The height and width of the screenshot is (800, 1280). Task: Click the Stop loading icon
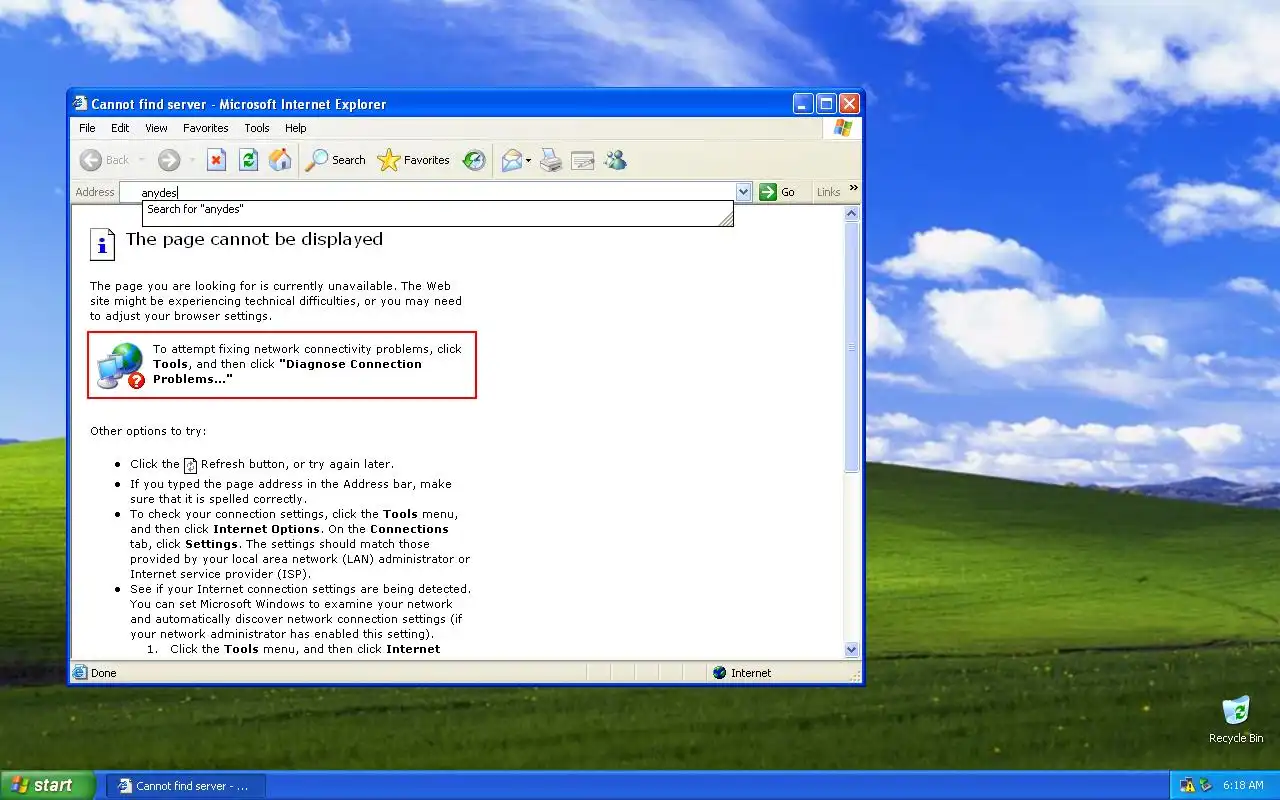click(x=217, y=160)
